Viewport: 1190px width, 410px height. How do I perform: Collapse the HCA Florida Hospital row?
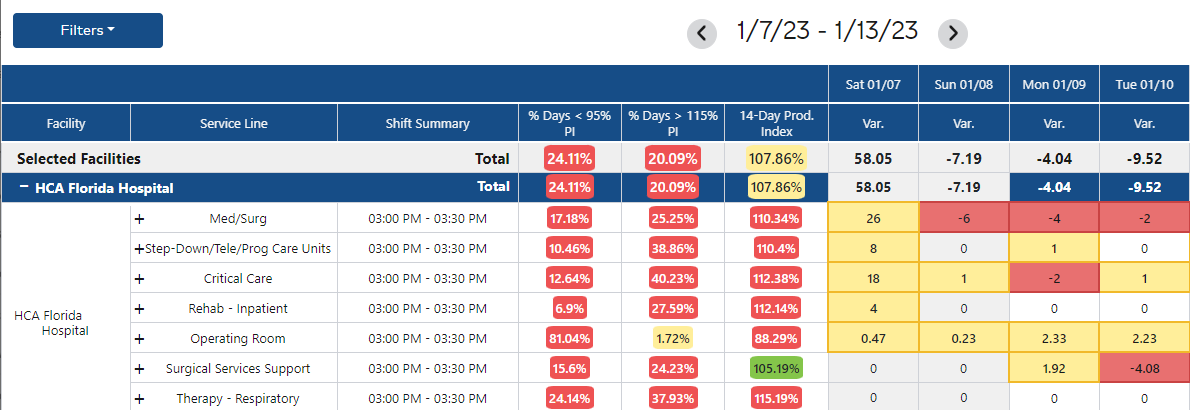tap(21, 188)
